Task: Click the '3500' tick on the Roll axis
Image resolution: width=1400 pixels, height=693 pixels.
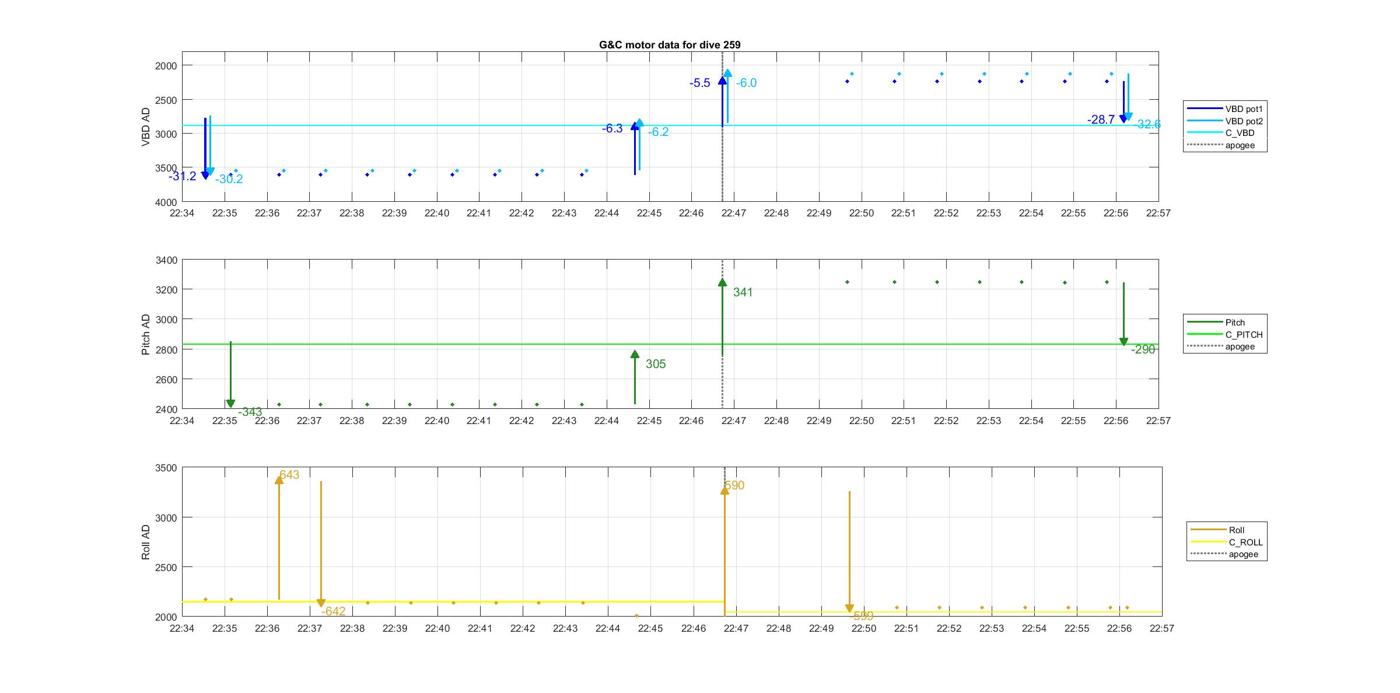Action: click(166, 469)
